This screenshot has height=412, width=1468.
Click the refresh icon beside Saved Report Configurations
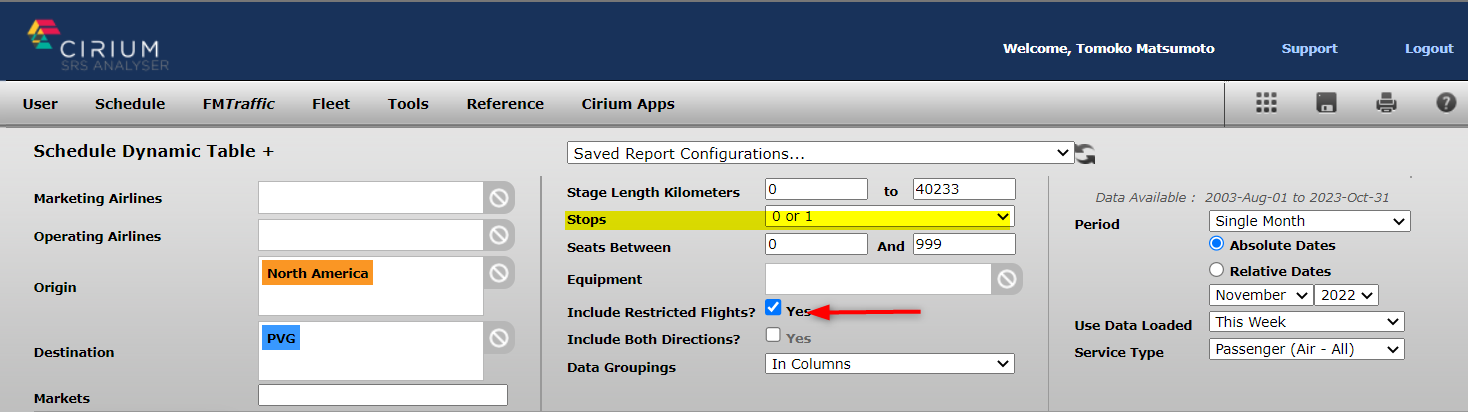coord(1086,154)
